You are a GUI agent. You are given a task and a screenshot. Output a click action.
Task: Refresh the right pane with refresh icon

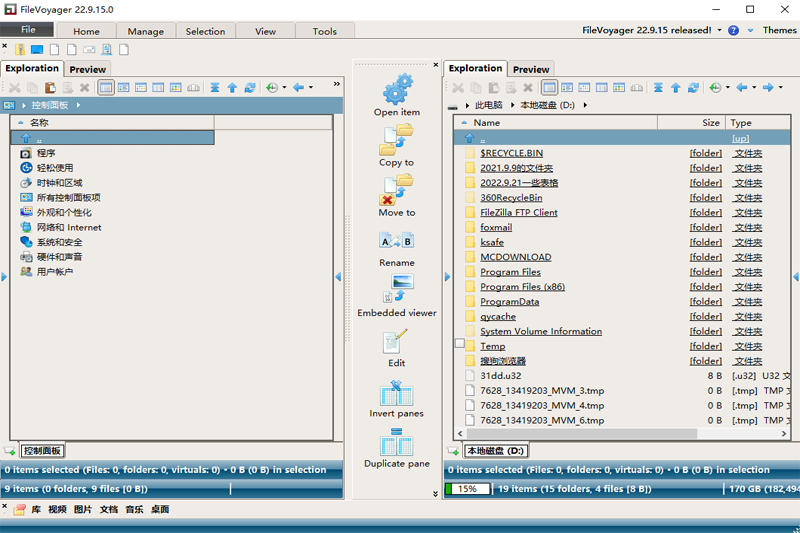click(x=694, y=88)
